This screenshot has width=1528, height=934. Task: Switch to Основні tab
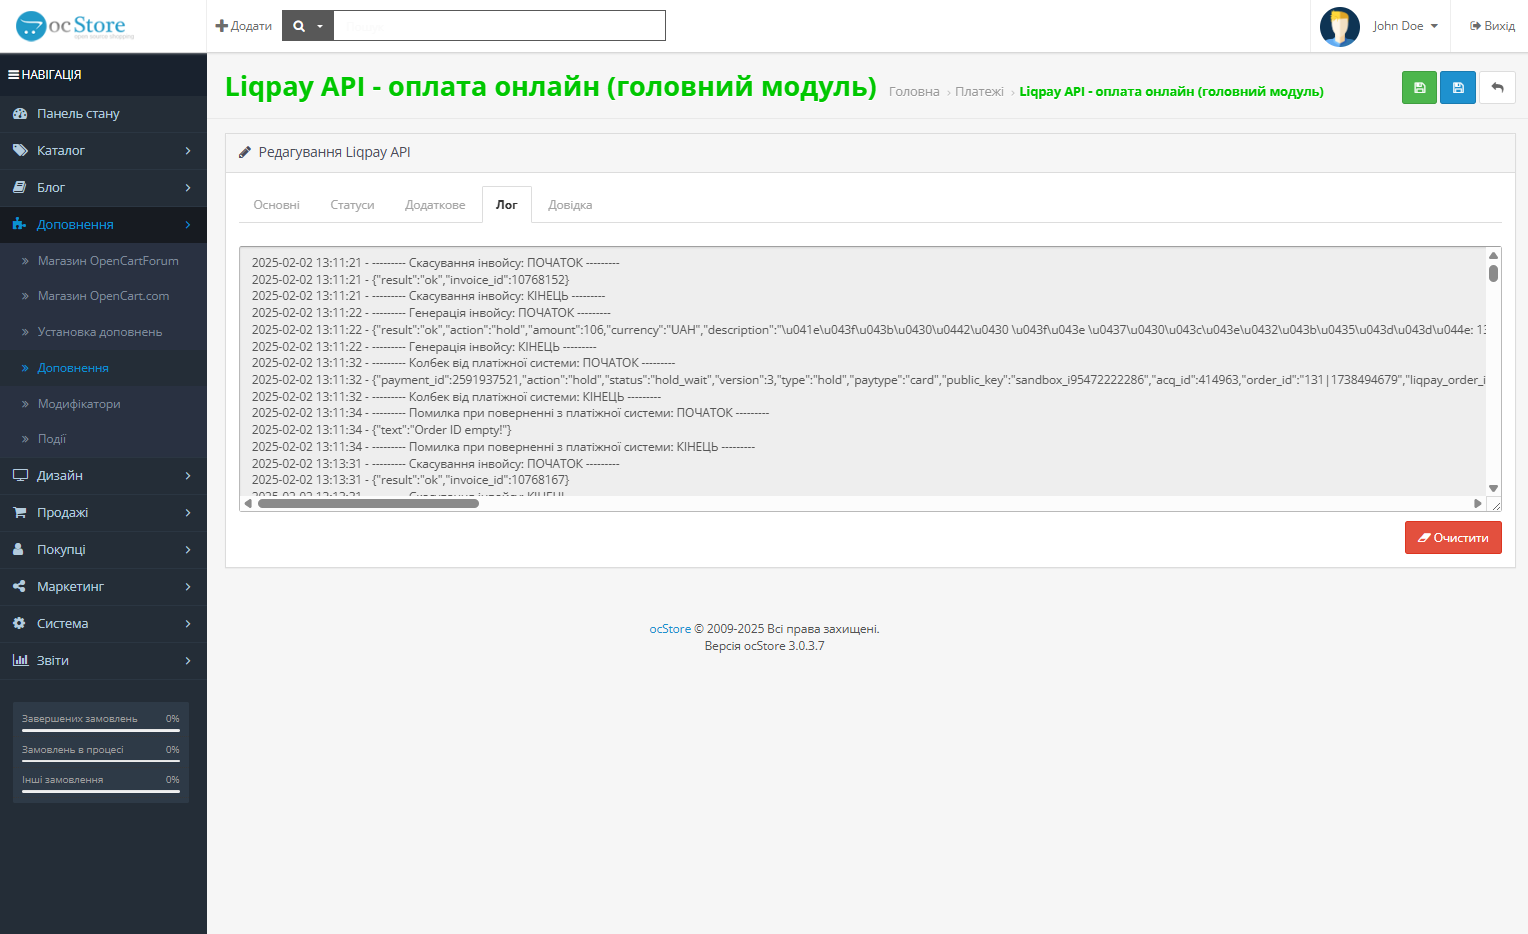276,205
